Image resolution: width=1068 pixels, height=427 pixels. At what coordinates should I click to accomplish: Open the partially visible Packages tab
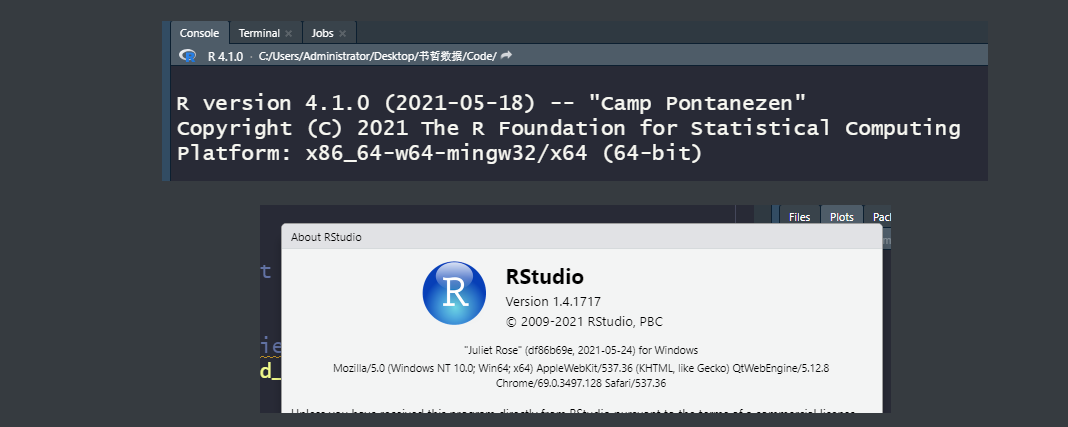tap(880, 216)
